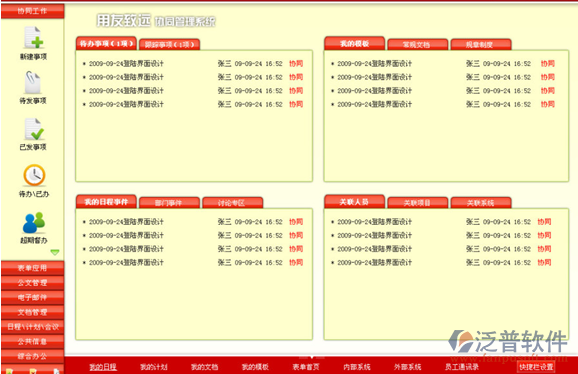Expand the 公文管理 sidebar section
The width and height of the screenshot is (578, 374).
(32, 283)
